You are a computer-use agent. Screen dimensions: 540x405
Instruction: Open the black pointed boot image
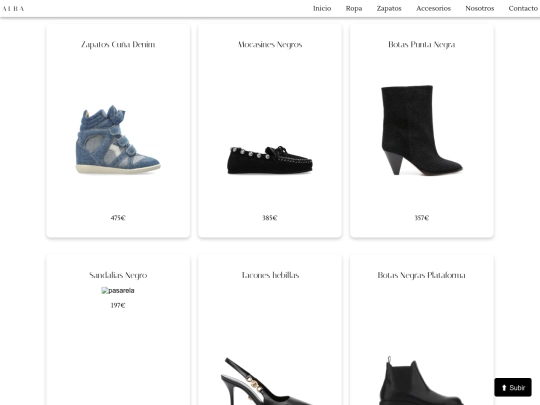coord(422,130)
